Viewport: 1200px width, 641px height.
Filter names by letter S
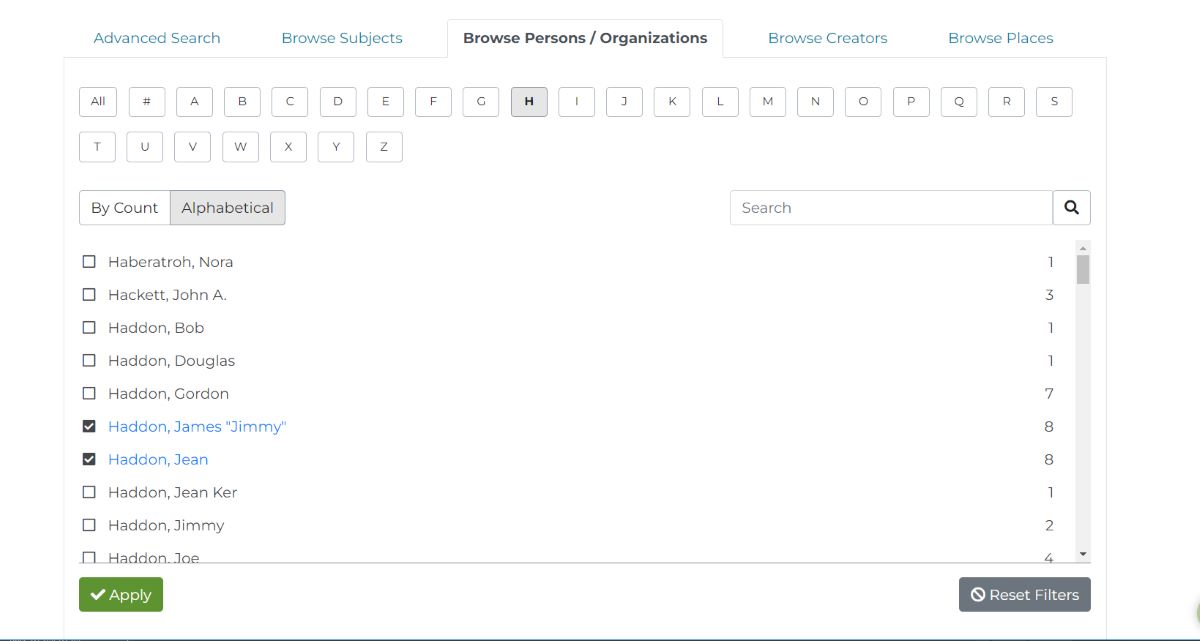coord(1054,101)
